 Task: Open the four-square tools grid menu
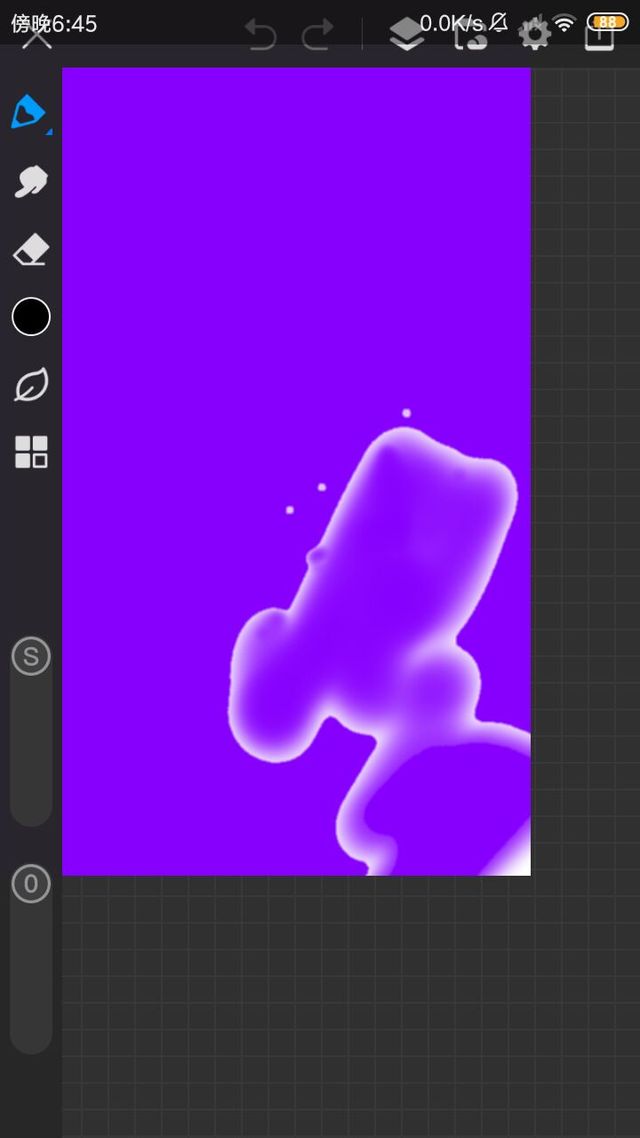[x=31, y=452]
